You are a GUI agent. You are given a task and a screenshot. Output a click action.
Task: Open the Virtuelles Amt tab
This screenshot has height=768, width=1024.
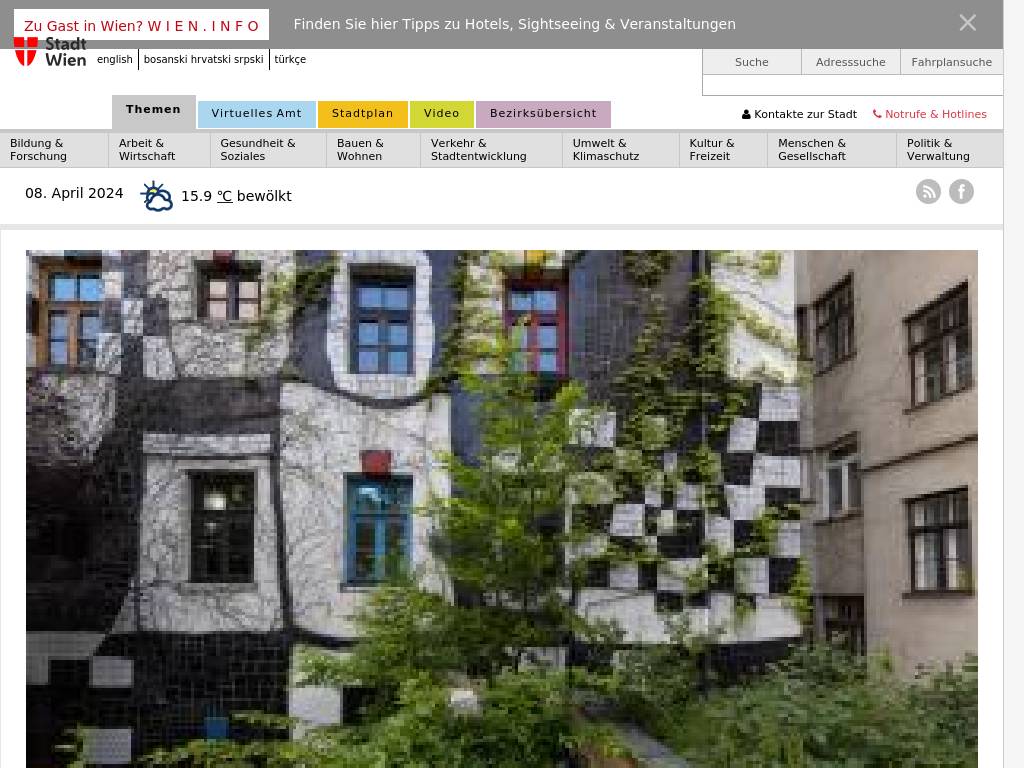point(256,114)
